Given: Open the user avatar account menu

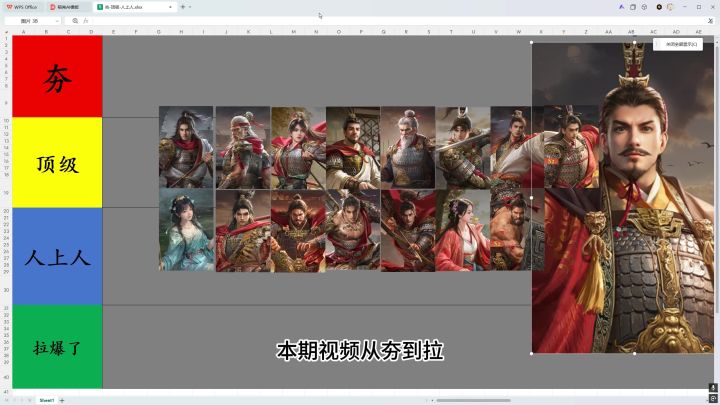Looking at the screenshot, I should click(670, 7).
